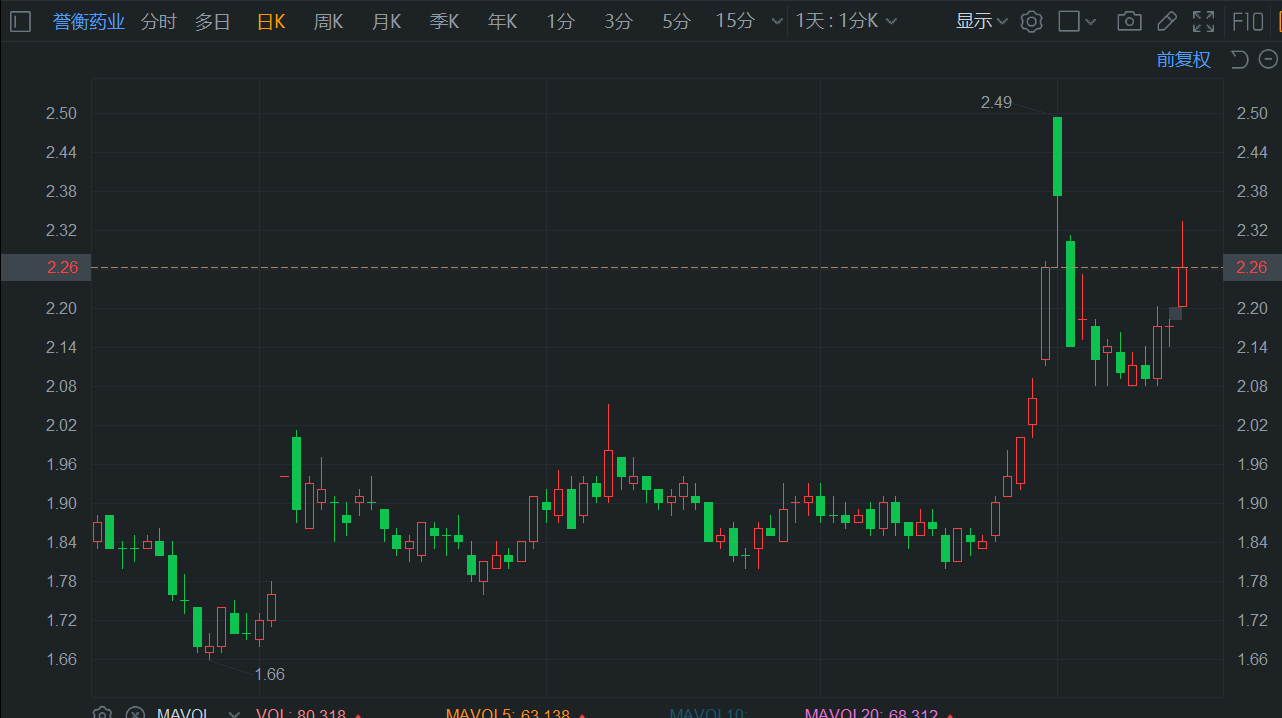Toggle the left sidebar panel icon
Screen dimensions: 1282x718
[22, 21]
